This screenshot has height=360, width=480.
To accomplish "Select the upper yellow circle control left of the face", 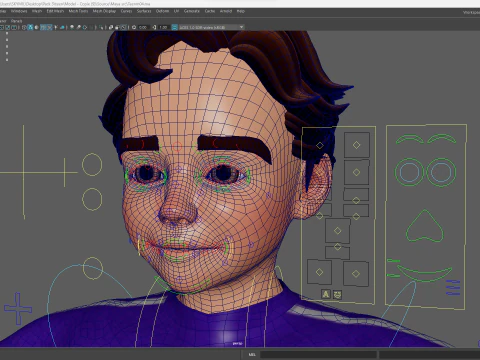I will (92, 164).
